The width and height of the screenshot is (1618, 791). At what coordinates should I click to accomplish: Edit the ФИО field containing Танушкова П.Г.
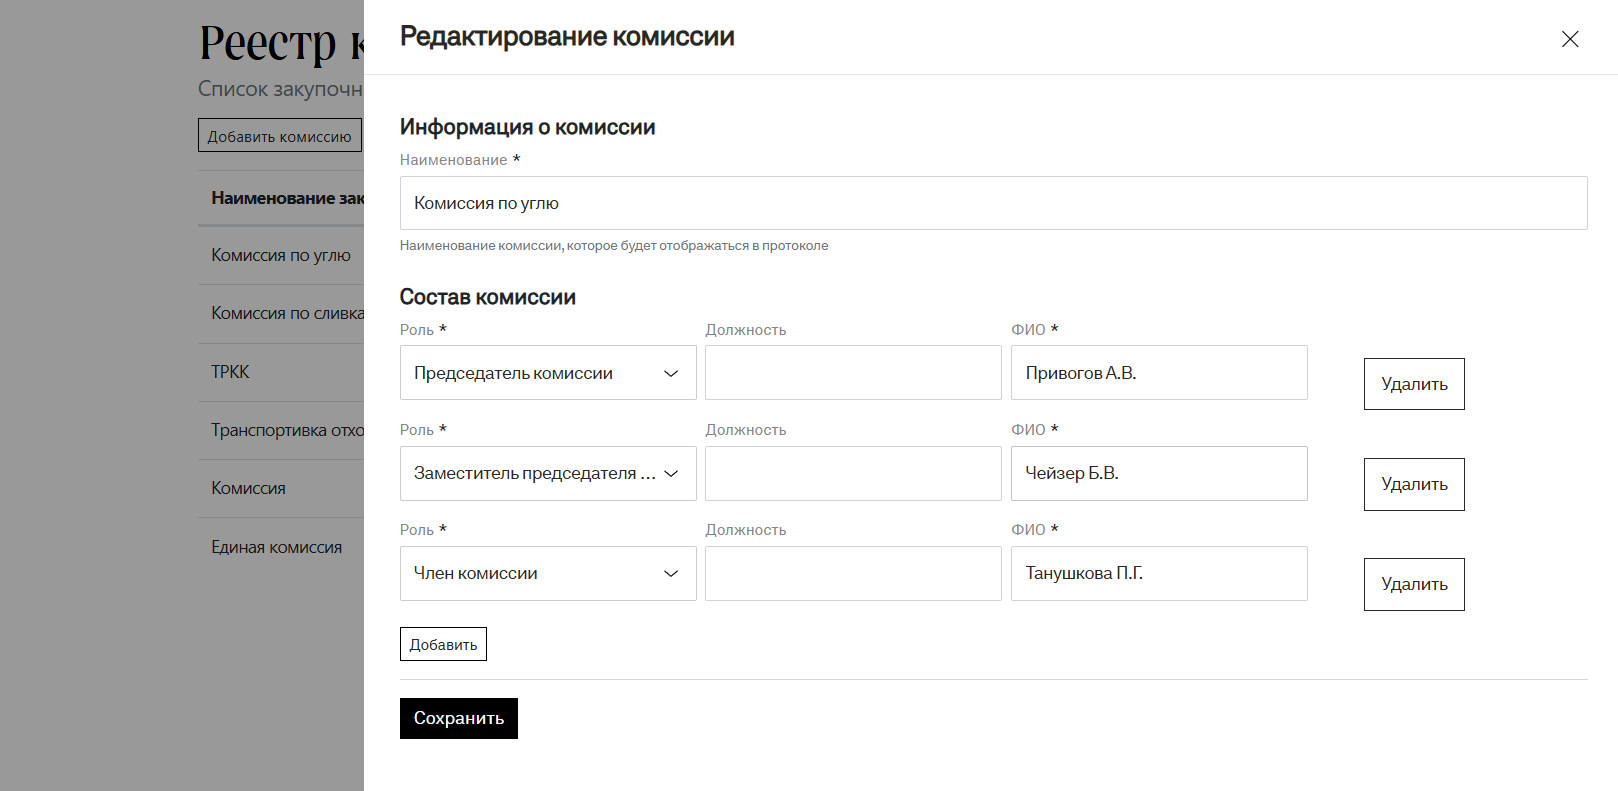1158,573
